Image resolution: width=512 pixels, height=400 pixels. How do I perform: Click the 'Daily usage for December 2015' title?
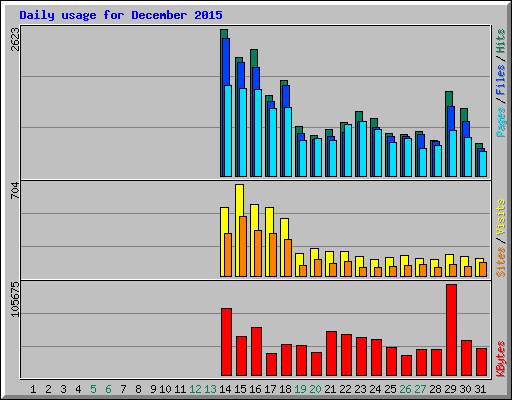121,15
